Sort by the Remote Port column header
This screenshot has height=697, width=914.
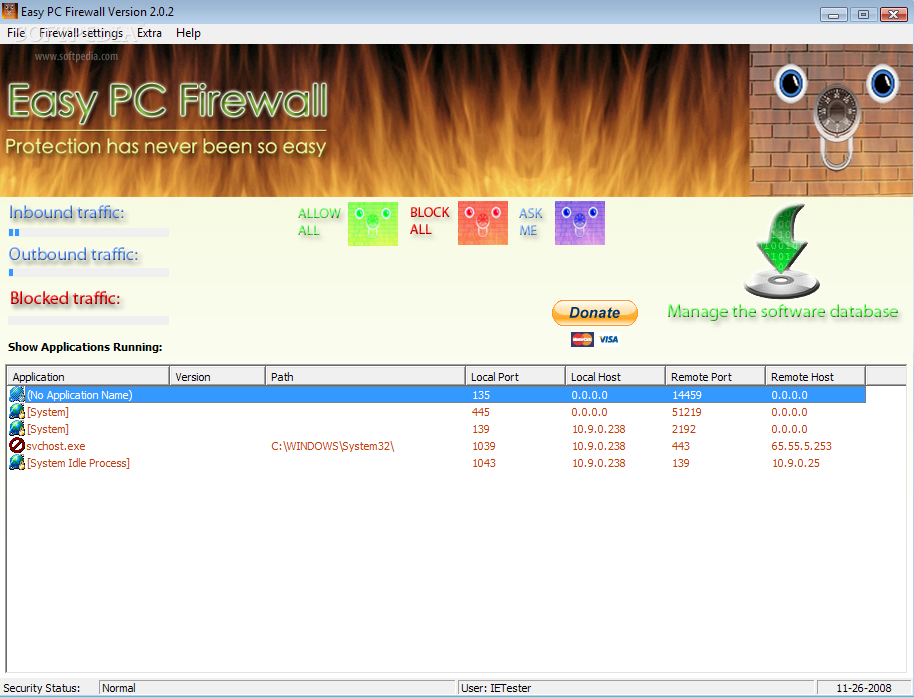716,377
